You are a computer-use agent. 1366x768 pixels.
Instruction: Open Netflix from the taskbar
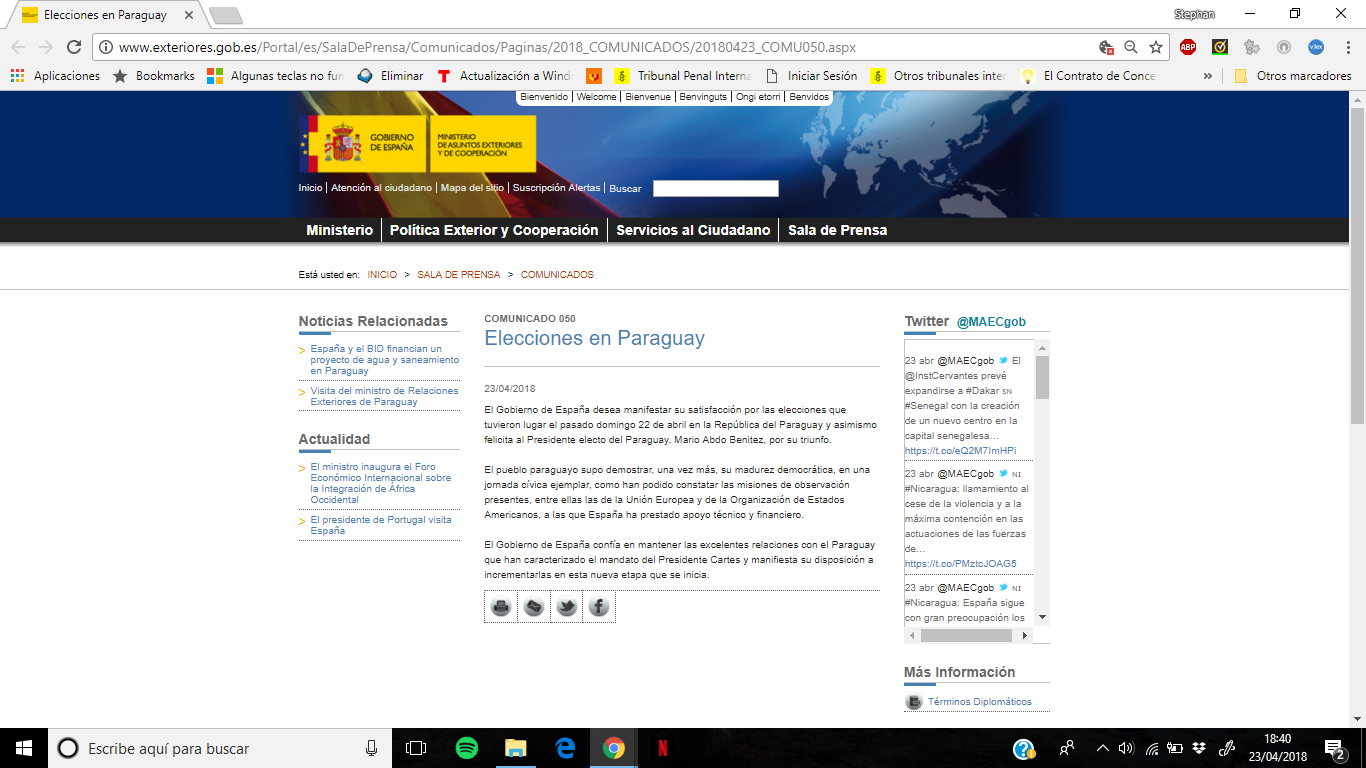point(662,748)
